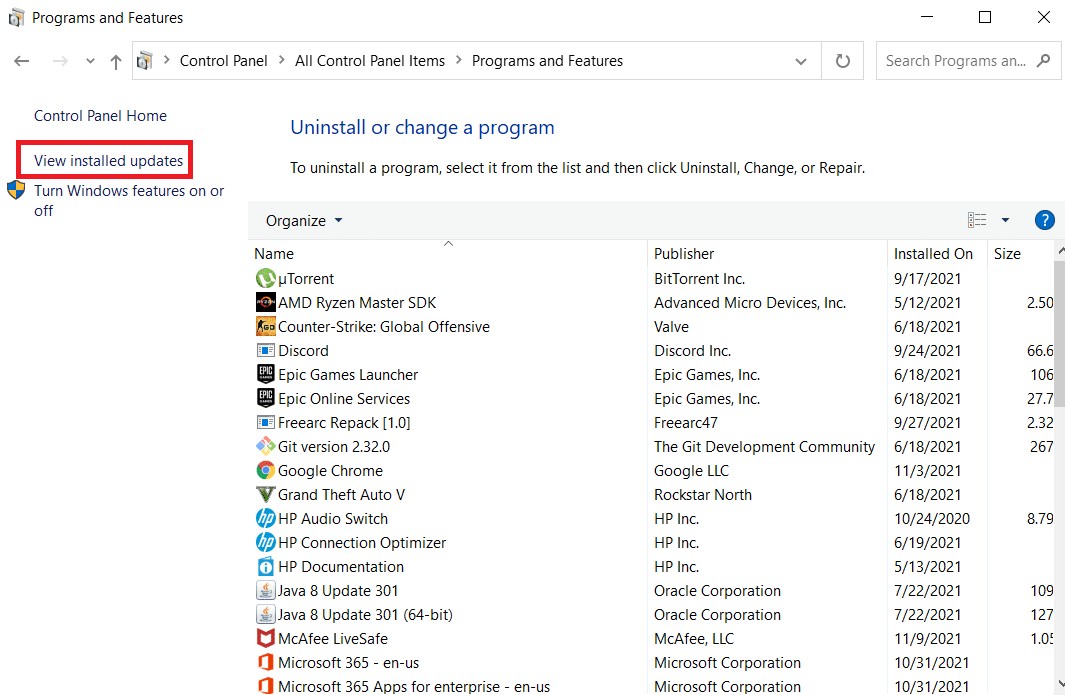
Task: Open Turn Windows features on or off
Action: 129,200
